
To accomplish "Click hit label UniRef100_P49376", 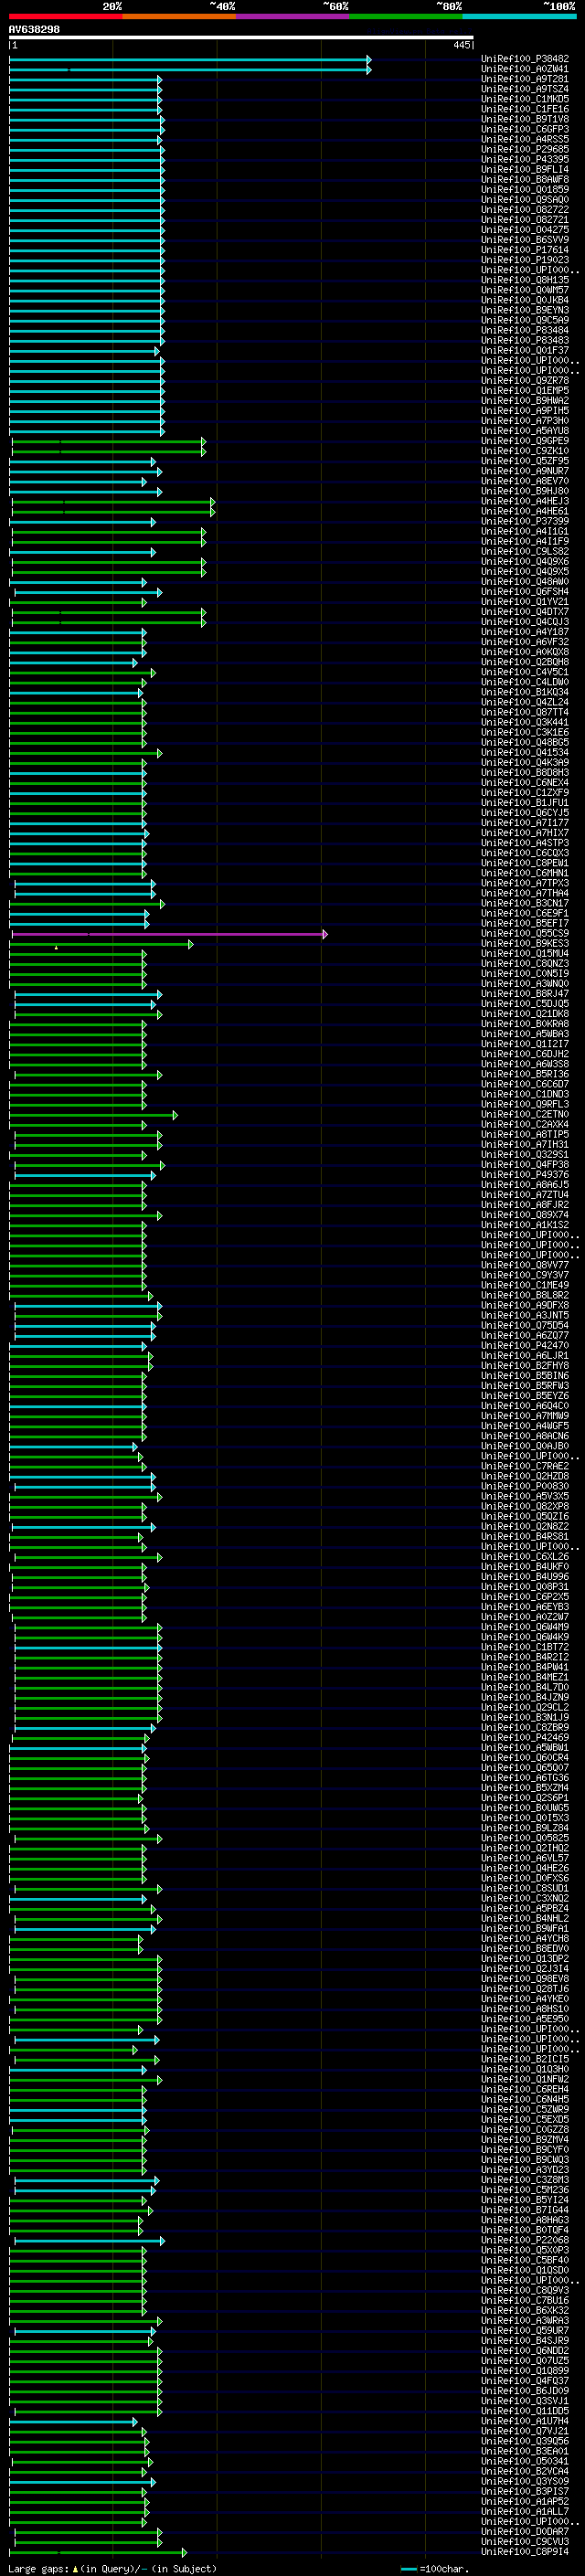I will (525, 1175).
